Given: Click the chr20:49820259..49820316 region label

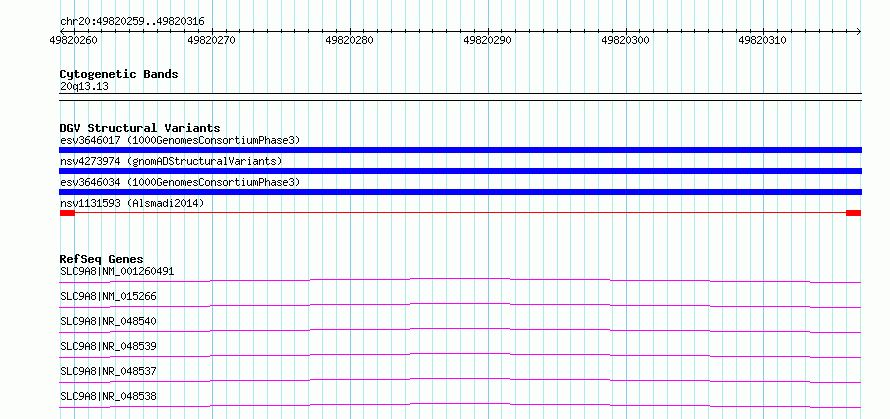Looking at the screenshot, I should (x=132, y=22).
